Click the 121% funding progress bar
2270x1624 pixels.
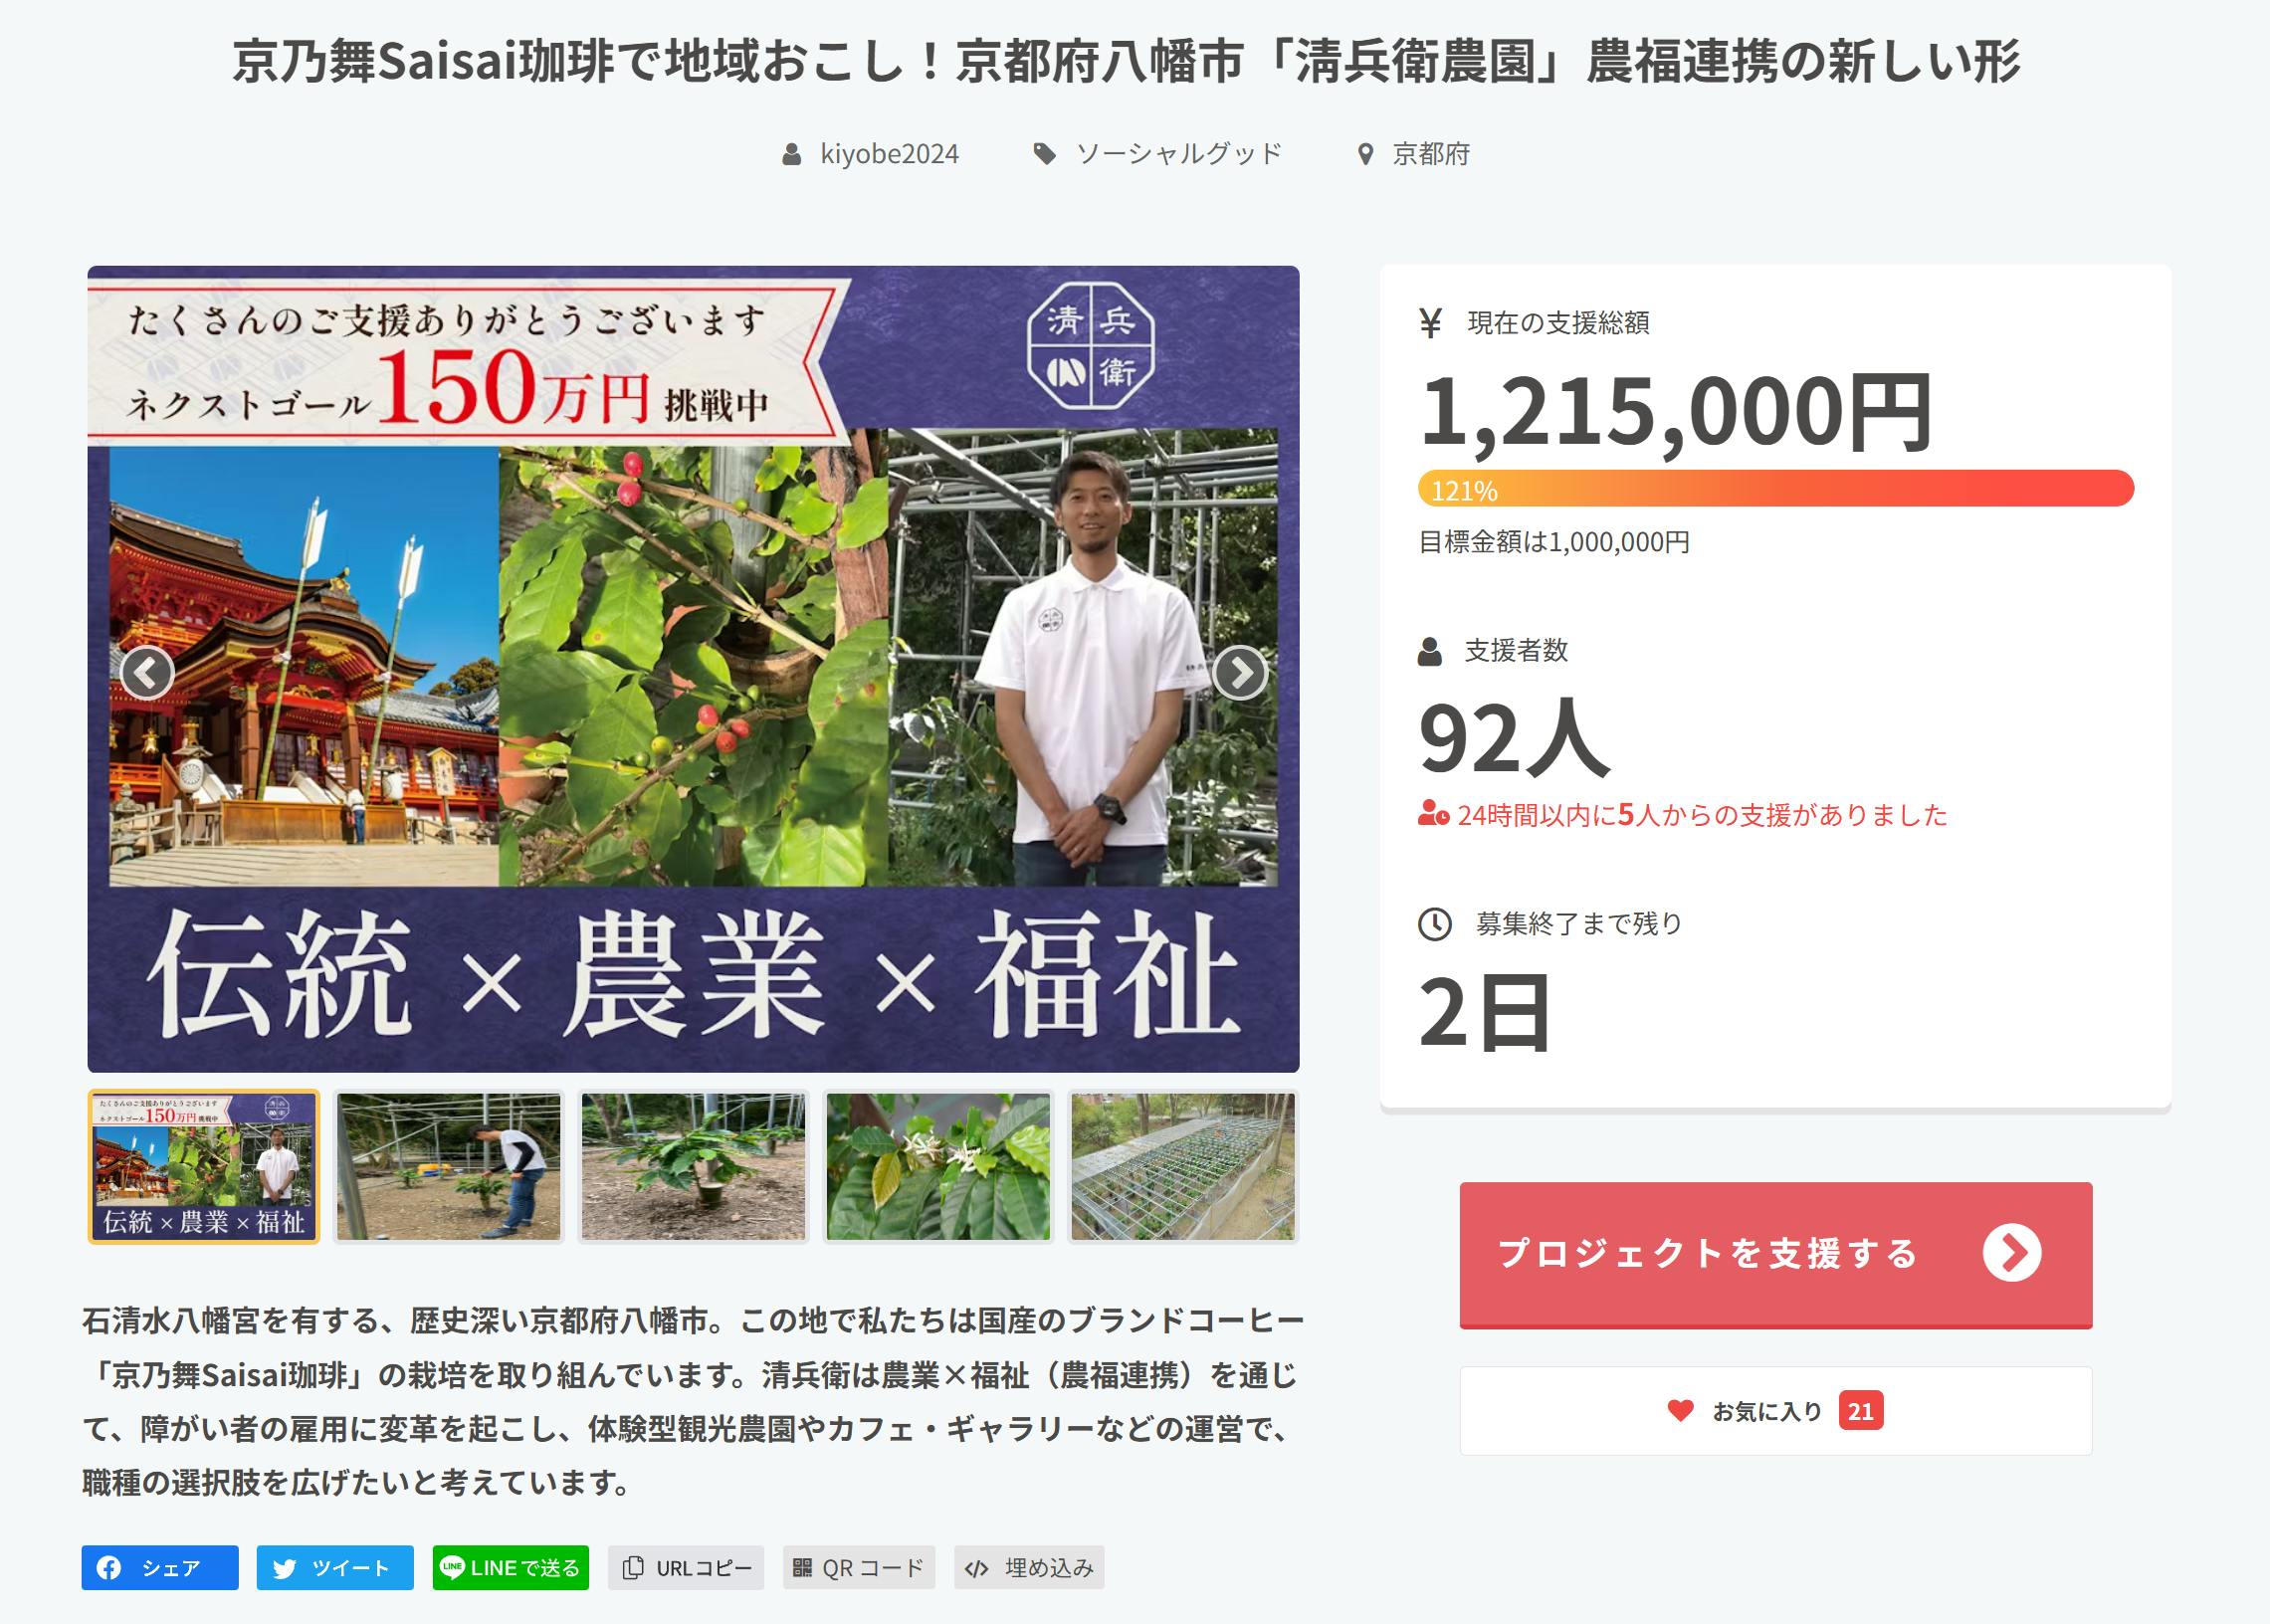(x=1775, y=489)
